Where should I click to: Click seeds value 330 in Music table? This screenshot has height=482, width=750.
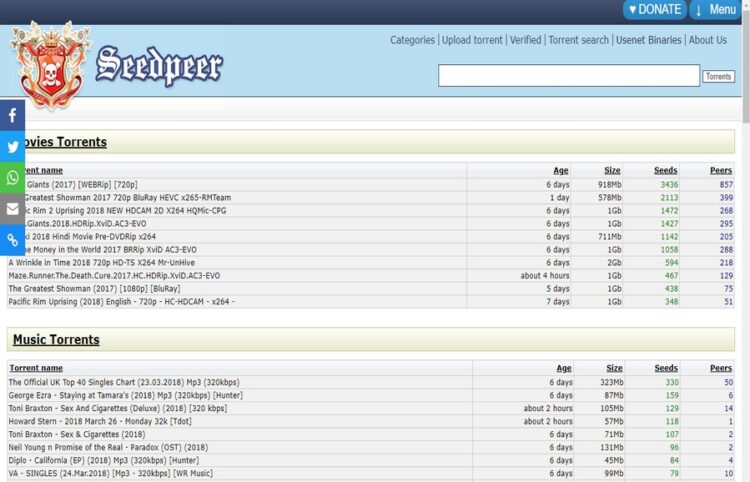pos(672,383)
